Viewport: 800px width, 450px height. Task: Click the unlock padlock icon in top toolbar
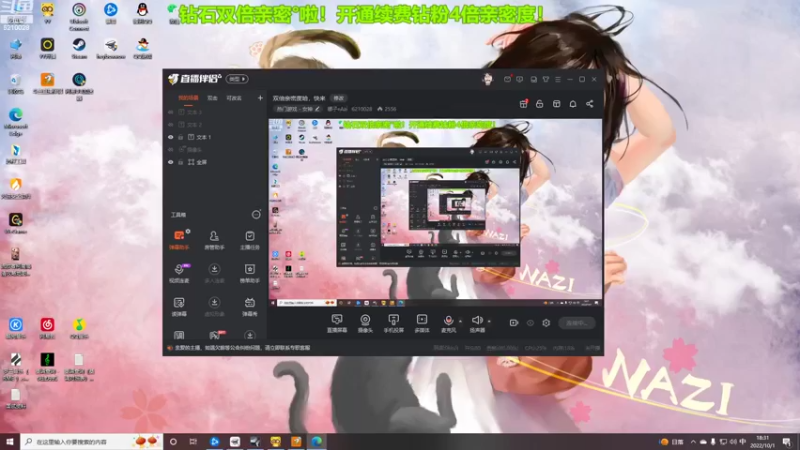(540, 104)
